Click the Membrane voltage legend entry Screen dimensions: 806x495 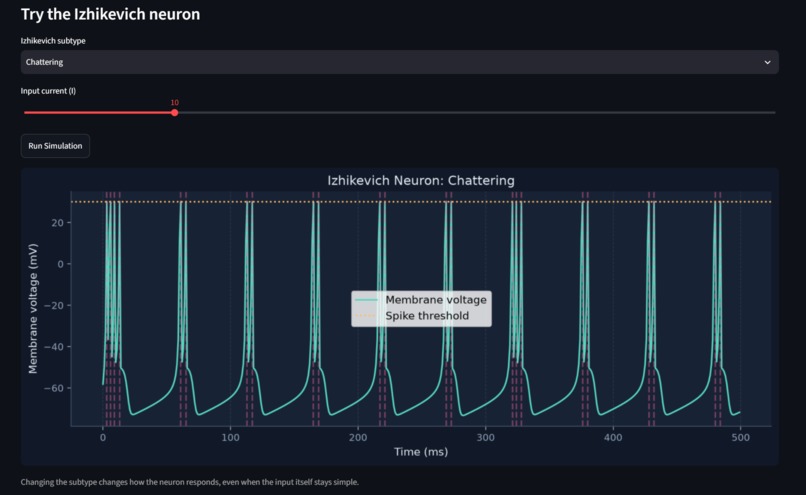pos(420,300)
